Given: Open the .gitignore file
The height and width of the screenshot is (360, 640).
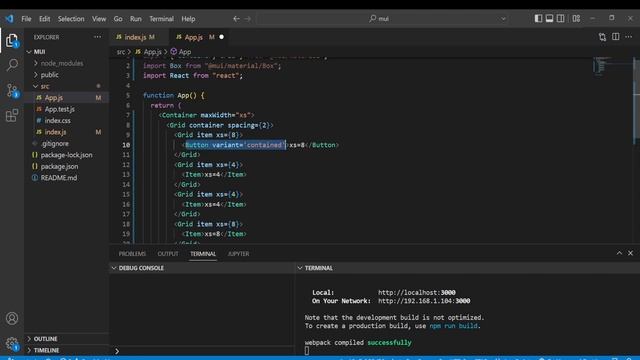Looking at the screenshot, I should point(55,143).
